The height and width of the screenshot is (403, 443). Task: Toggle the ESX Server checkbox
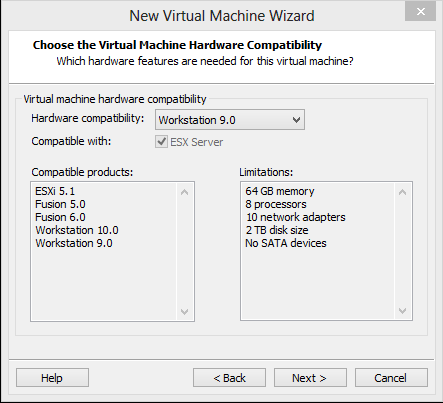click(x=162, y=142)
